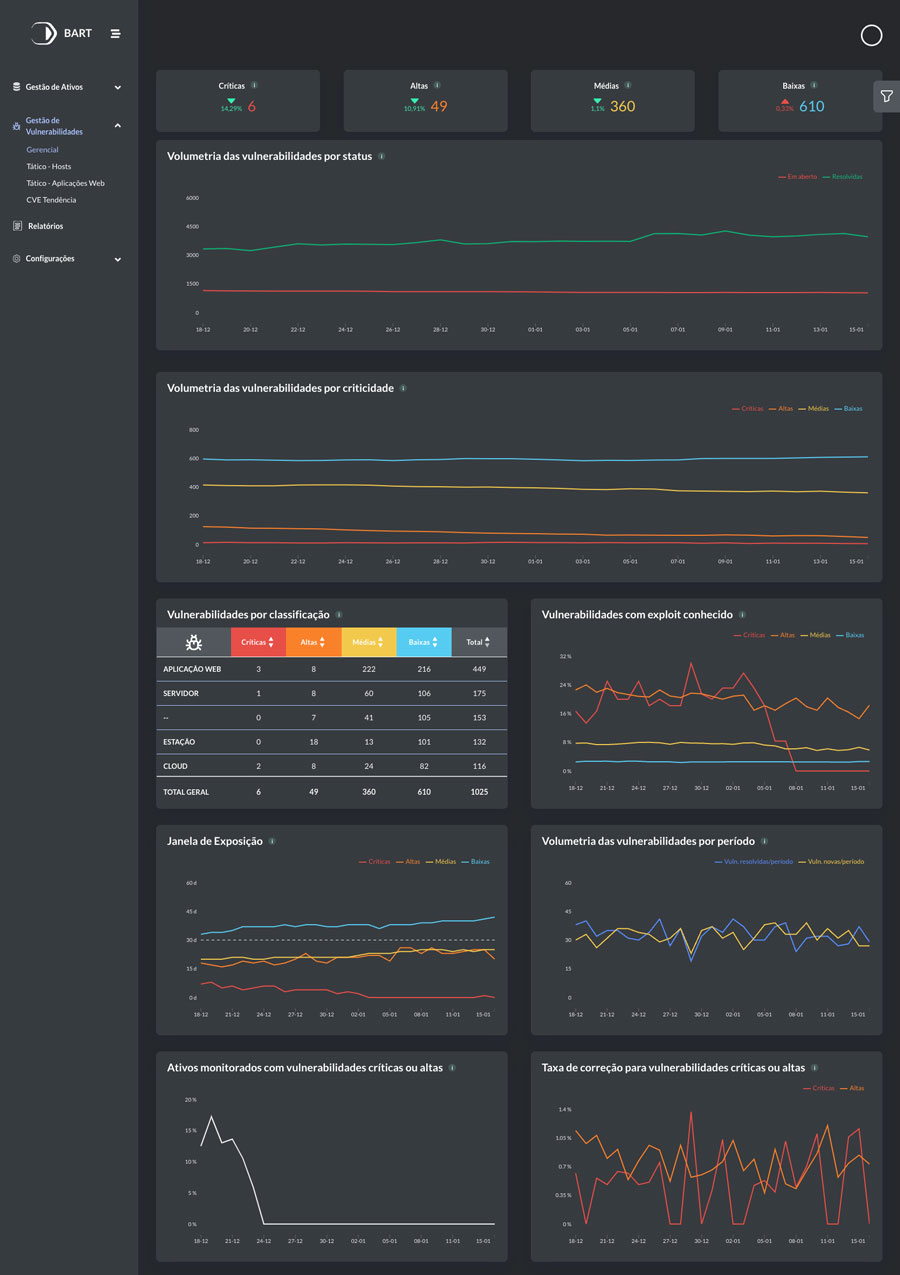This screenshot has width=900, height=1275.
Task: Click the gear icon beside Configurações
Action: pos(15,258)
